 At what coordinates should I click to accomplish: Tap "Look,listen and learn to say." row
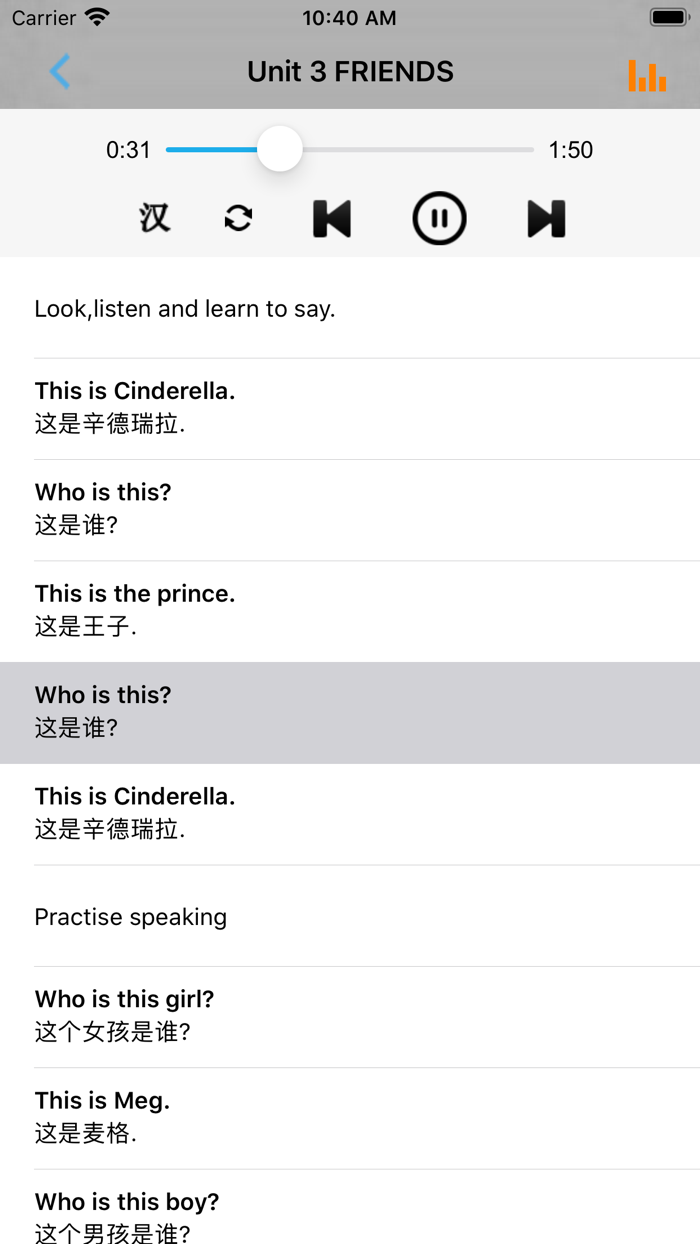[x=350, y=308]
